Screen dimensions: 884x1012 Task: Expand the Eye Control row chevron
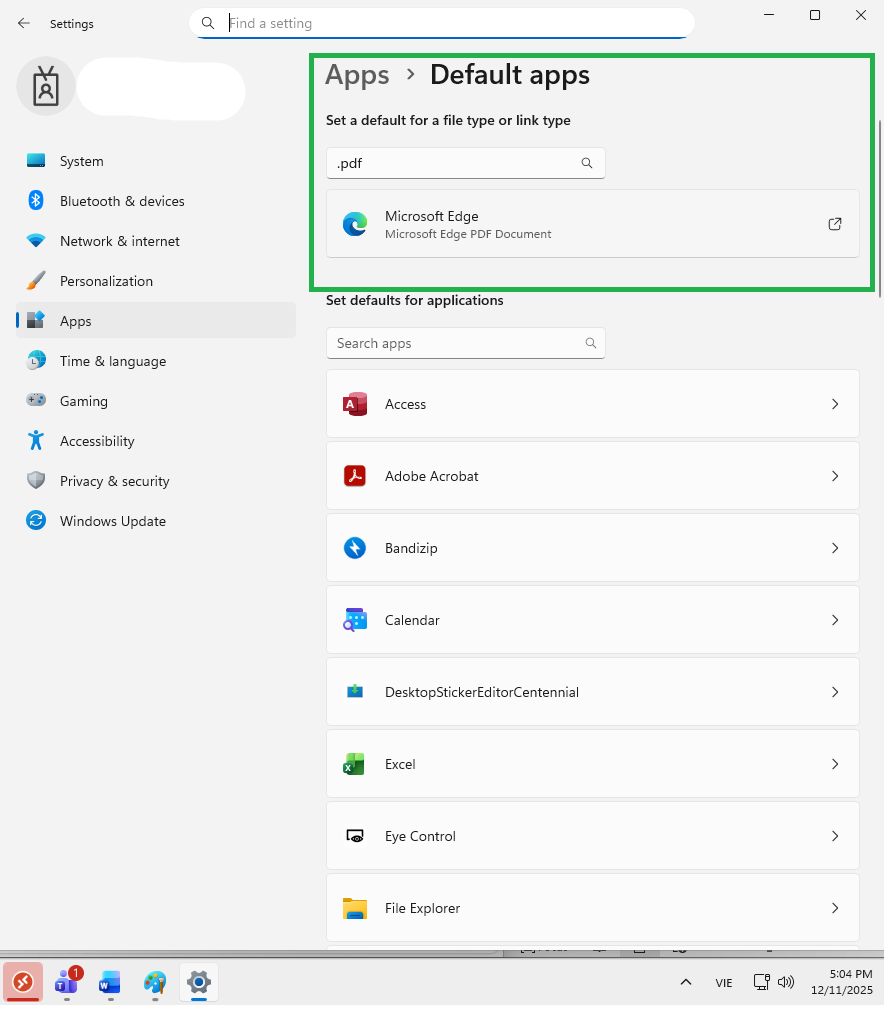click(x=835, y=836)
